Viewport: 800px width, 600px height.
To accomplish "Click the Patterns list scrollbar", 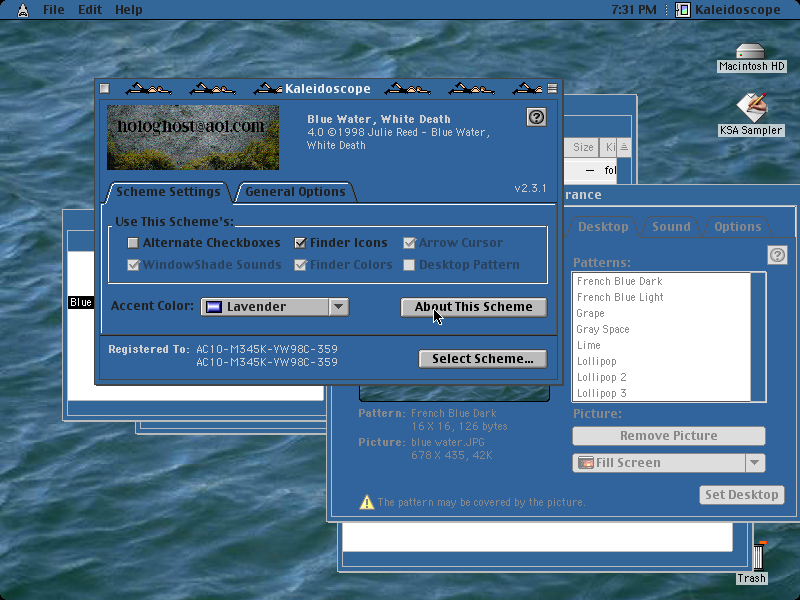I will (758, 337).
